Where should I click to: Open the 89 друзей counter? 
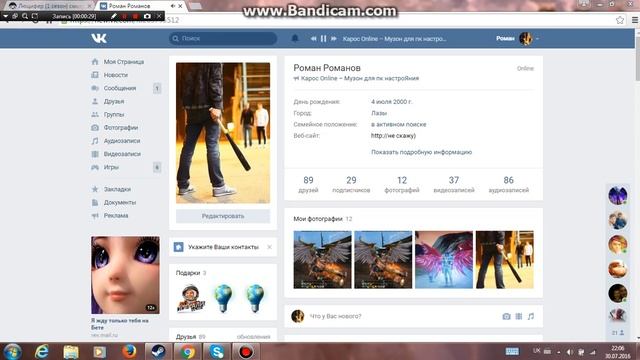coord(308,184)
